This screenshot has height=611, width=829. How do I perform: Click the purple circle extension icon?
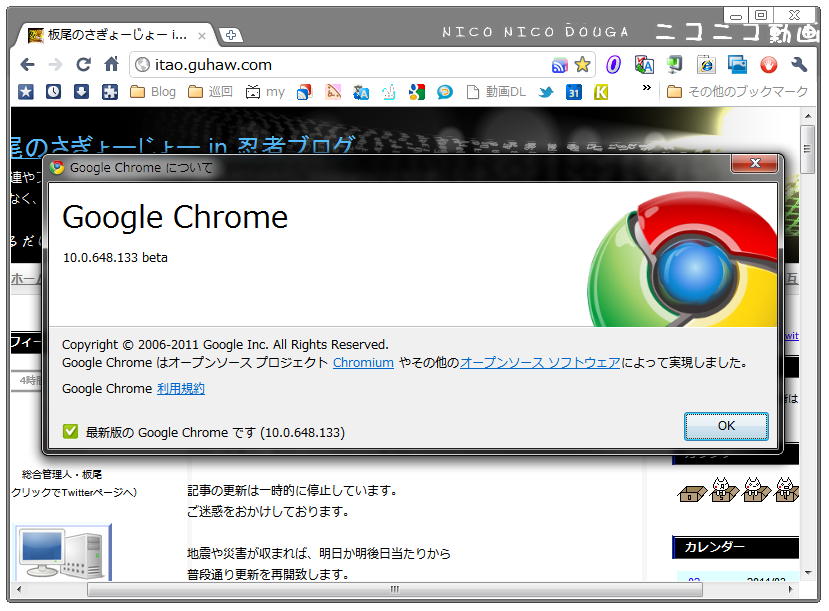(613, 65)
